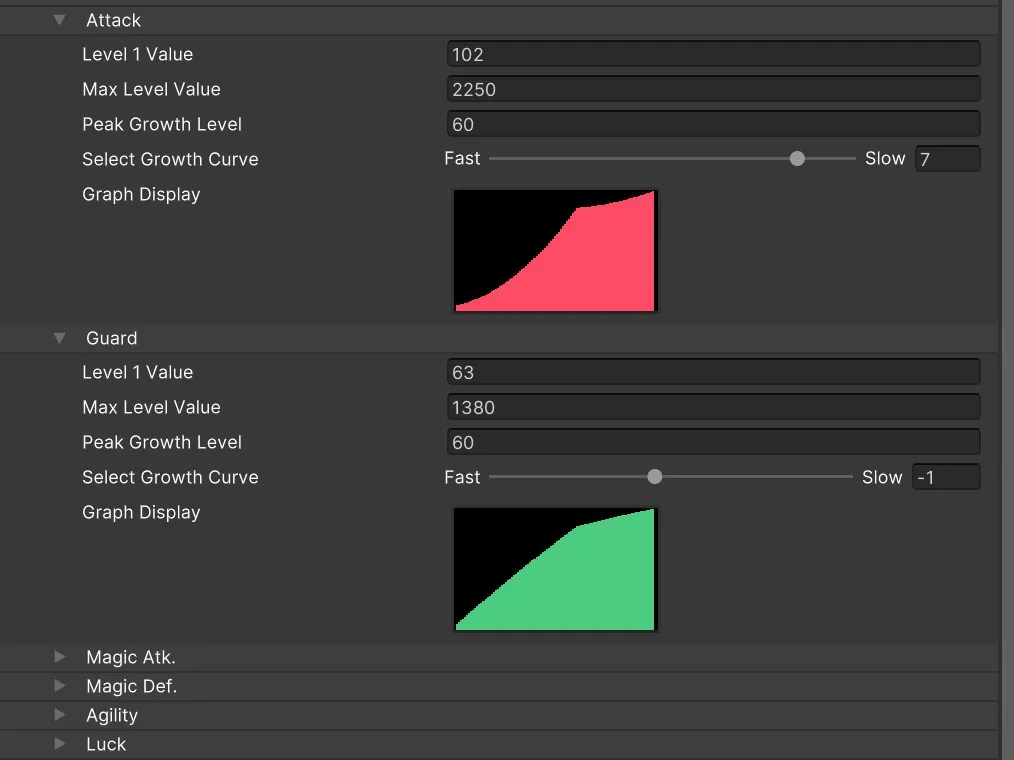Click the green Guard growth graph
The height and width of the screenshot is (760, 1014).
[556, 570]
